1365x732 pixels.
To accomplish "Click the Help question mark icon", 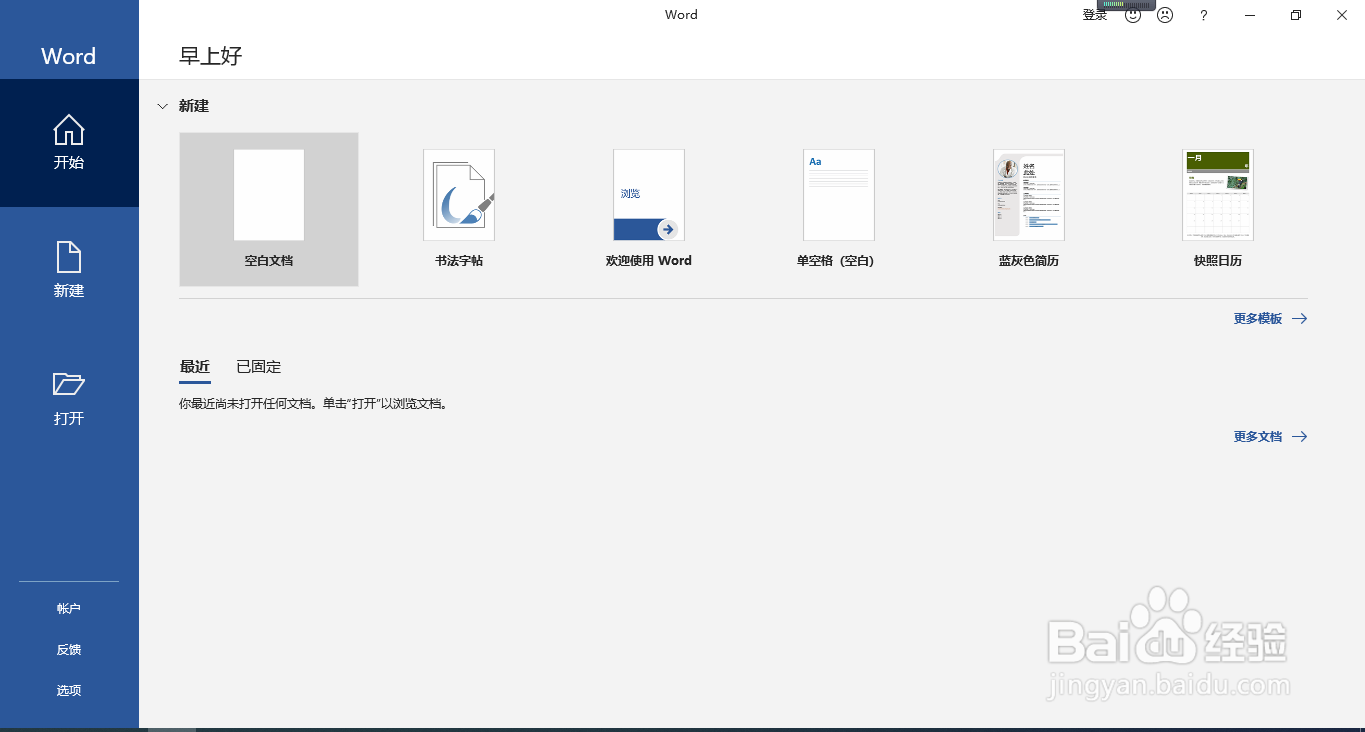I will [1202, 15].
